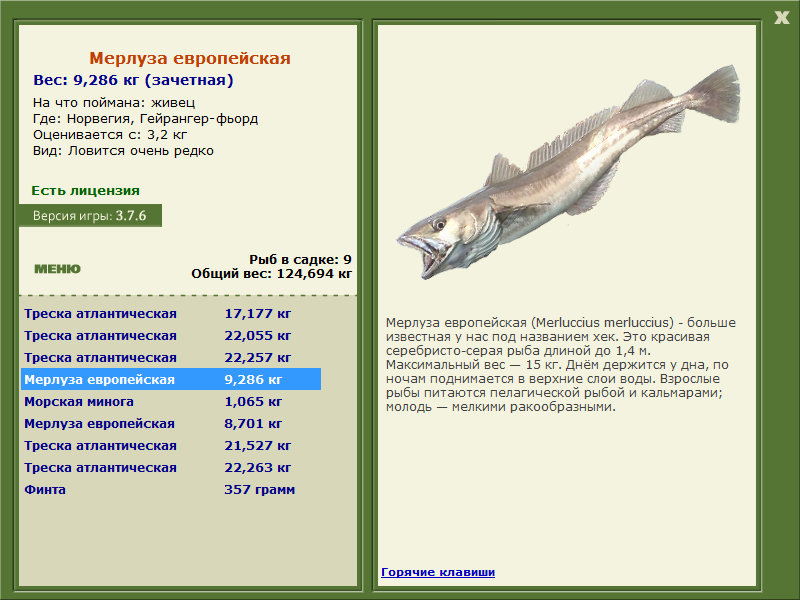Open the Горячие клавиши link
Screen dimensions: 800x600
pos(438,572)
